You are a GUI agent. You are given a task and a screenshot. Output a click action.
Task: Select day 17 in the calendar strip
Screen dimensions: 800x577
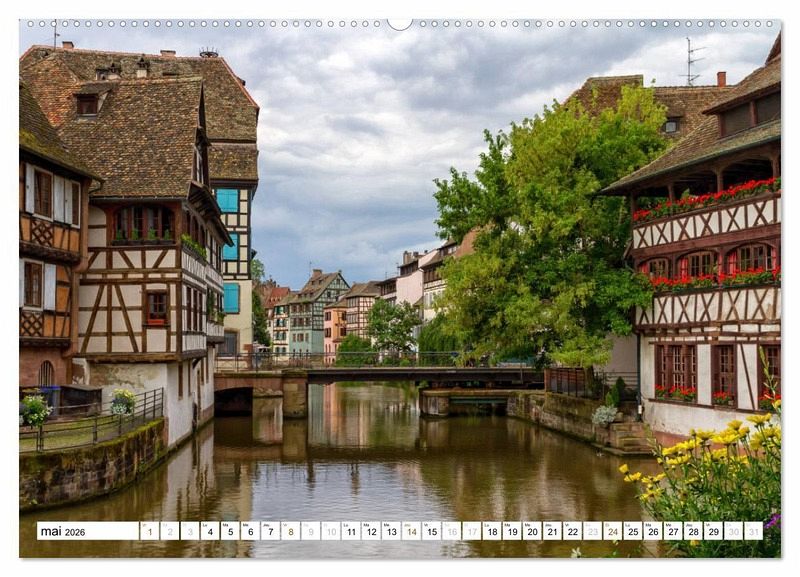(x=472, y=531)
